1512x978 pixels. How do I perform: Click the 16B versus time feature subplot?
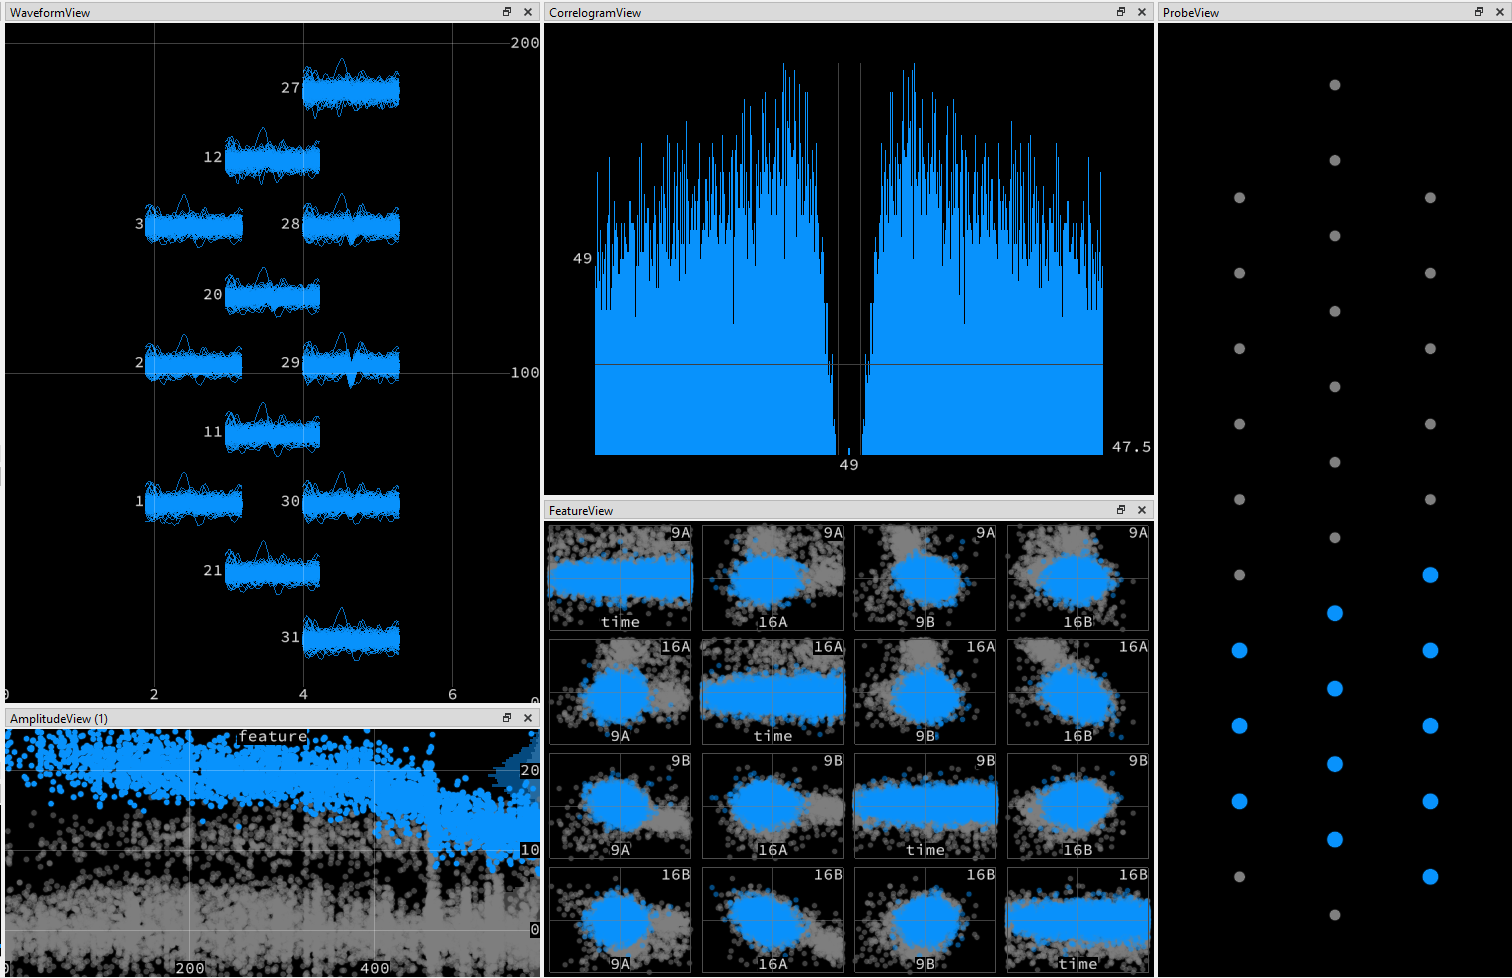pos(1077,919)
